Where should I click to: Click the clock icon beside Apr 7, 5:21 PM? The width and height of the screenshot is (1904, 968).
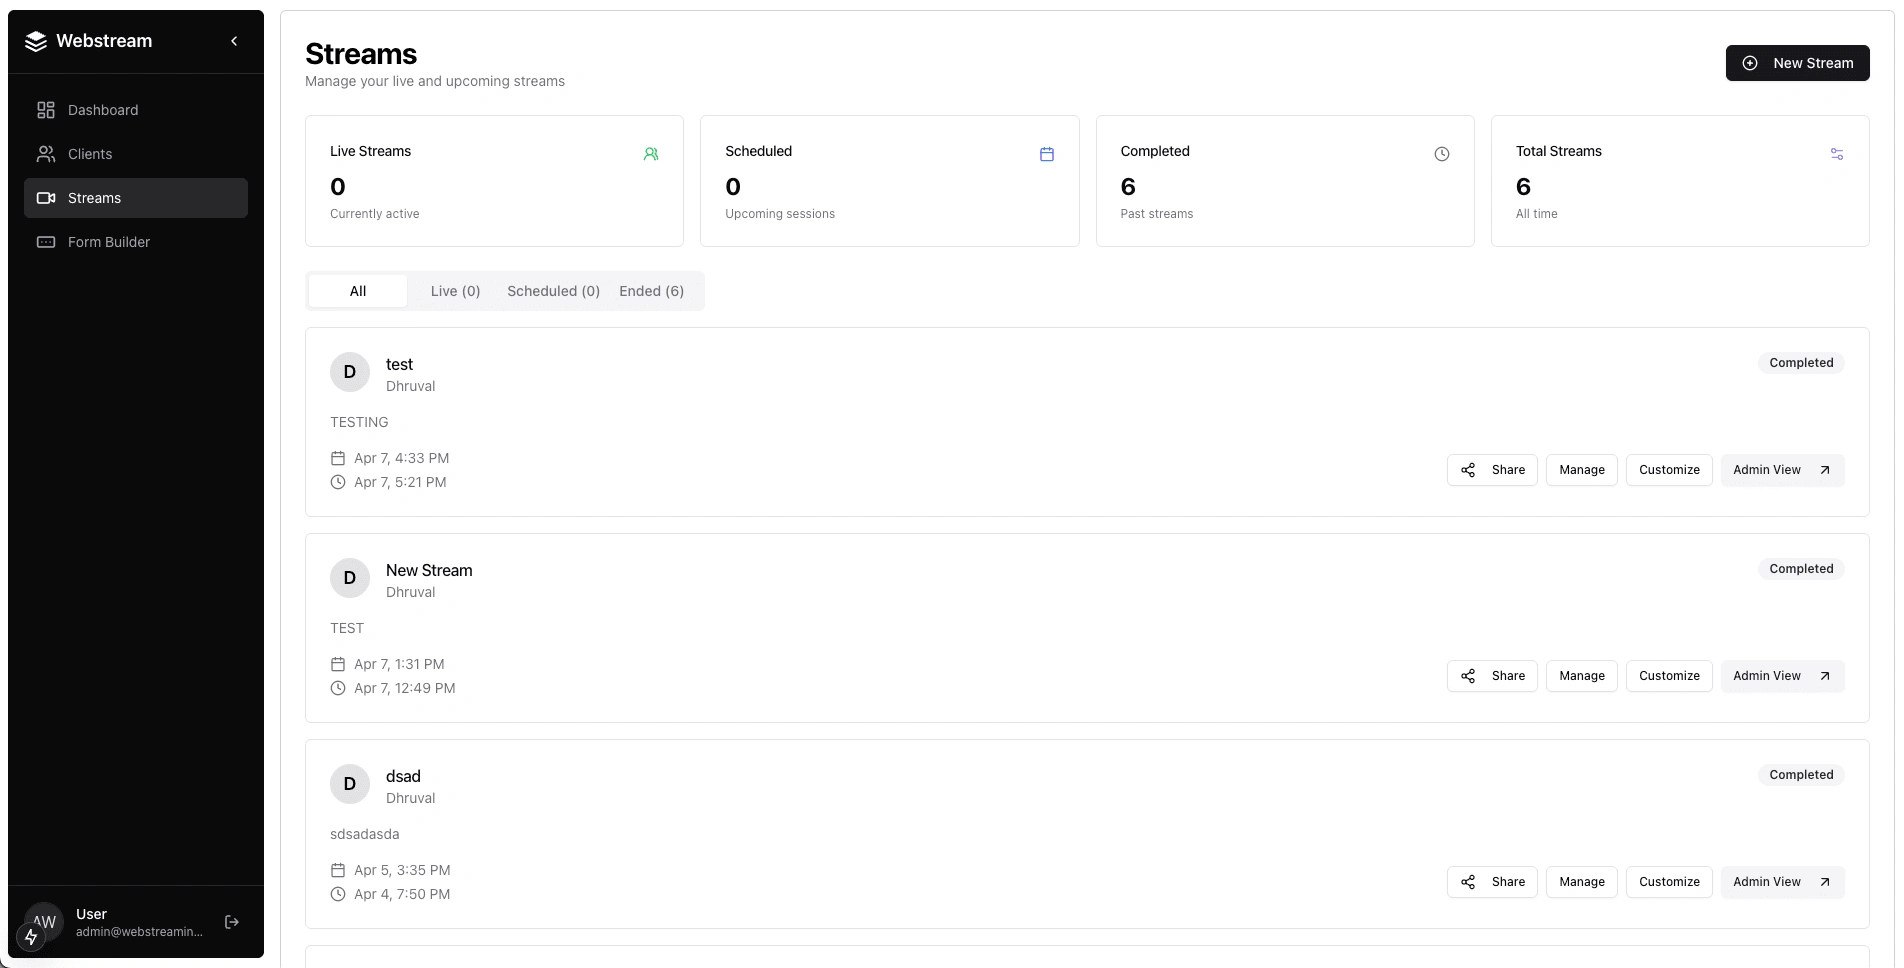[x=338, y=482]
